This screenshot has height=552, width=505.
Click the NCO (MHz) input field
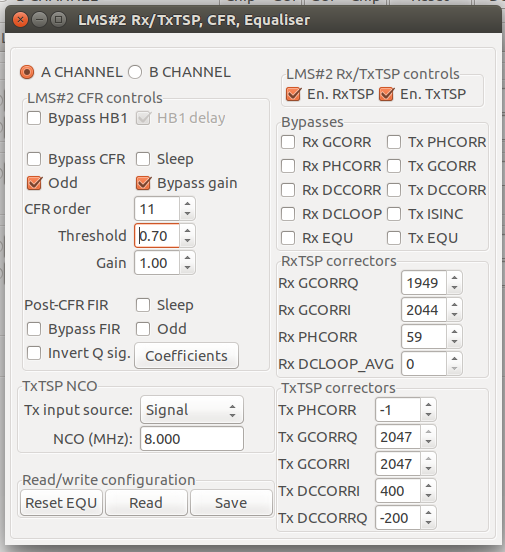[192, 439]
